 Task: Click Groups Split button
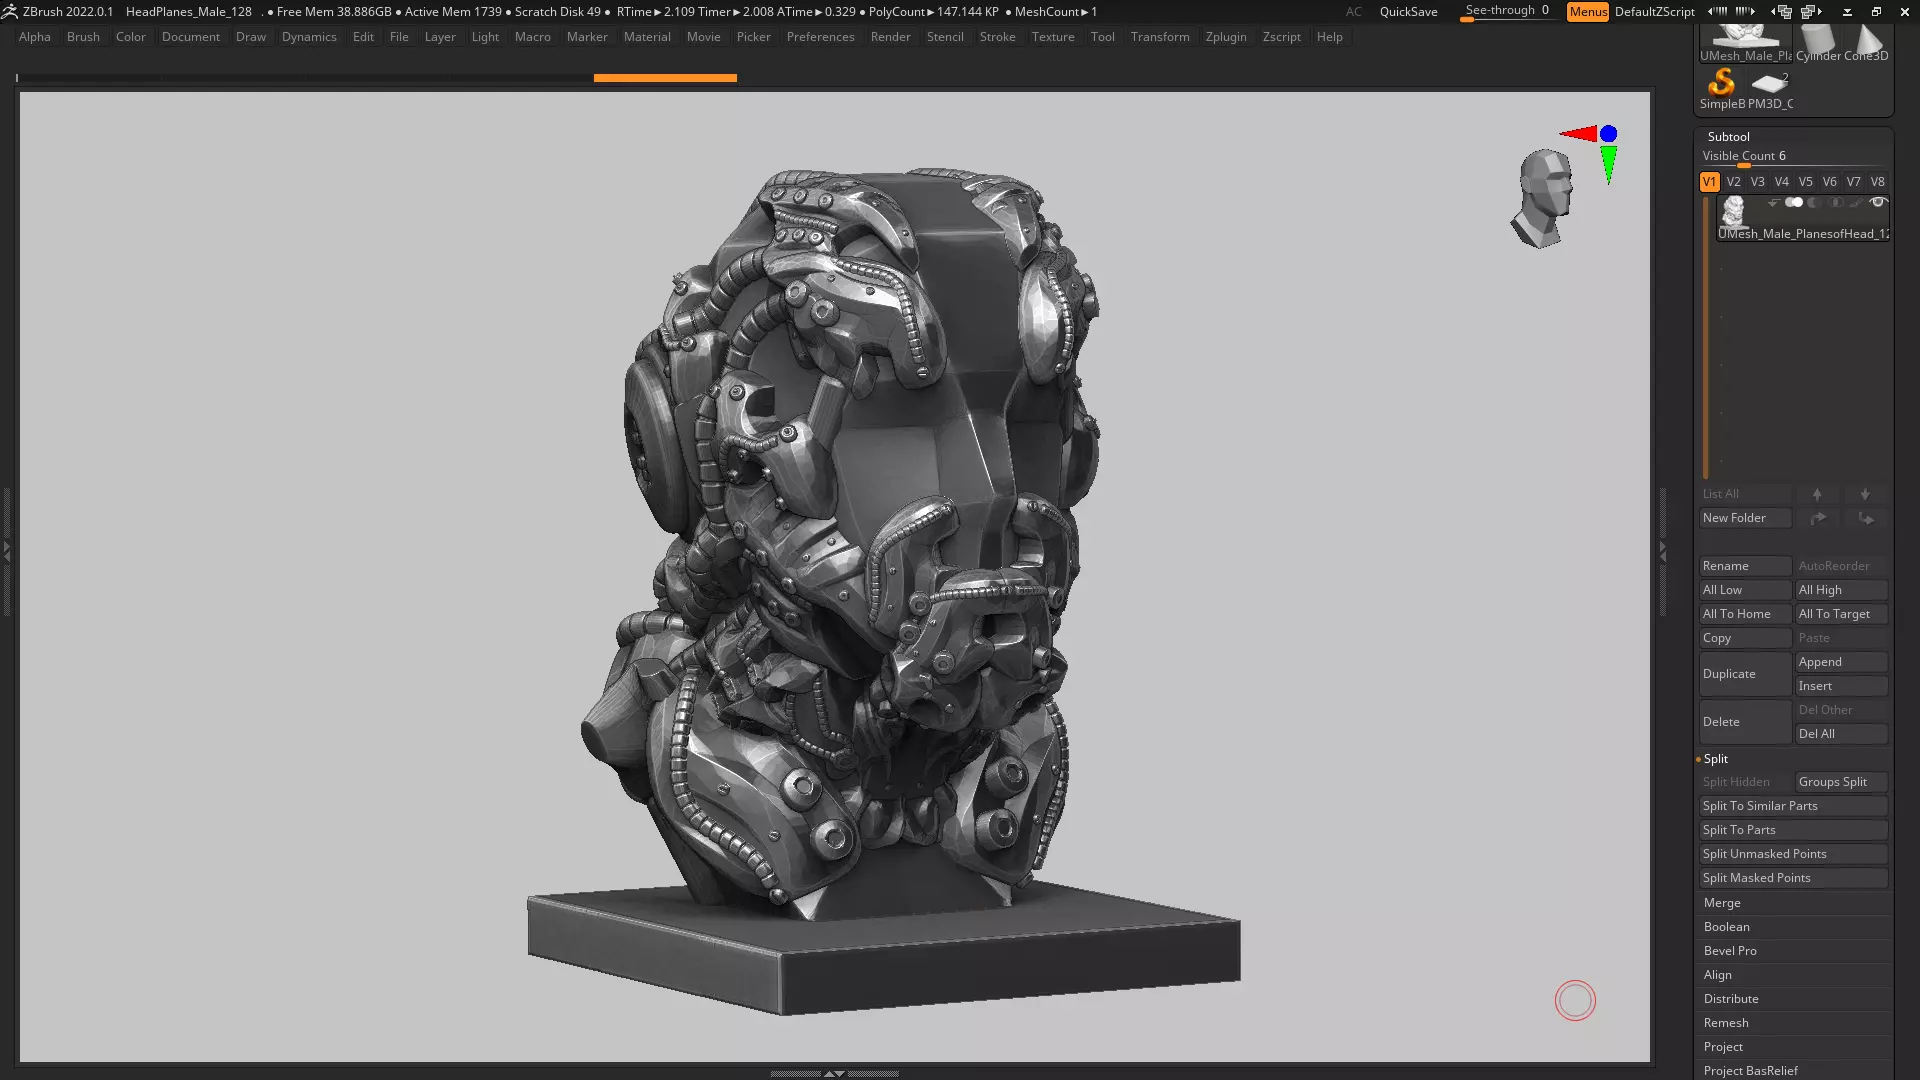pos(1841,782)
